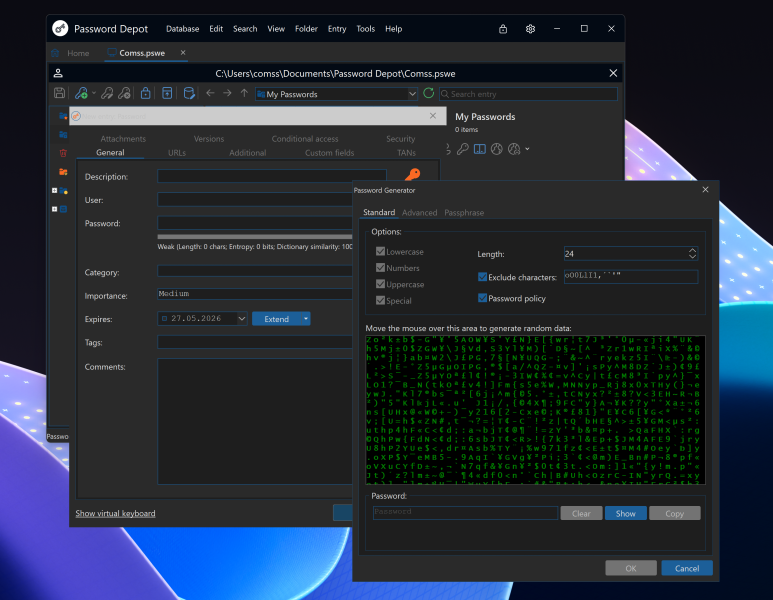Click the key icon under My Passwords
Screen dimensions: 773x600
462,149
